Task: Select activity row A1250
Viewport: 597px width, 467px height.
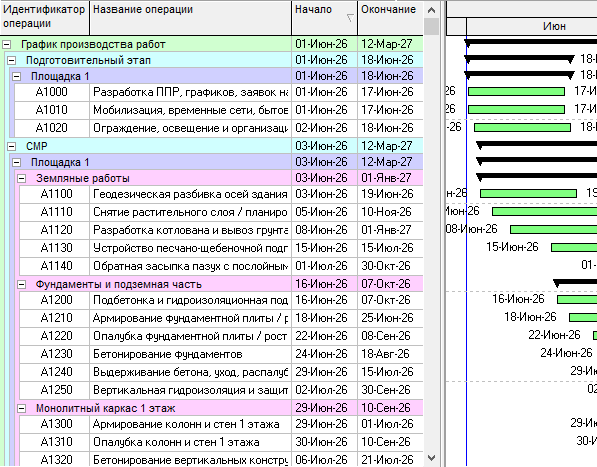Action: tap(222, 390)
